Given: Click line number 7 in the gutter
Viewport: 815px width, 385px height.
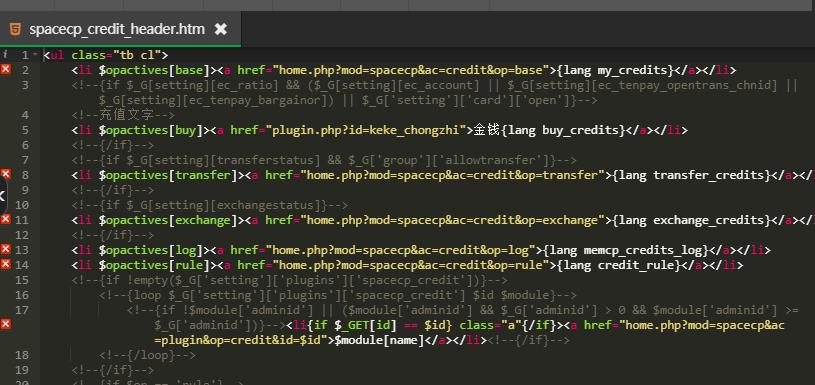Looking at the screenshot, I should pyautogui.click(x=25, y=160).
